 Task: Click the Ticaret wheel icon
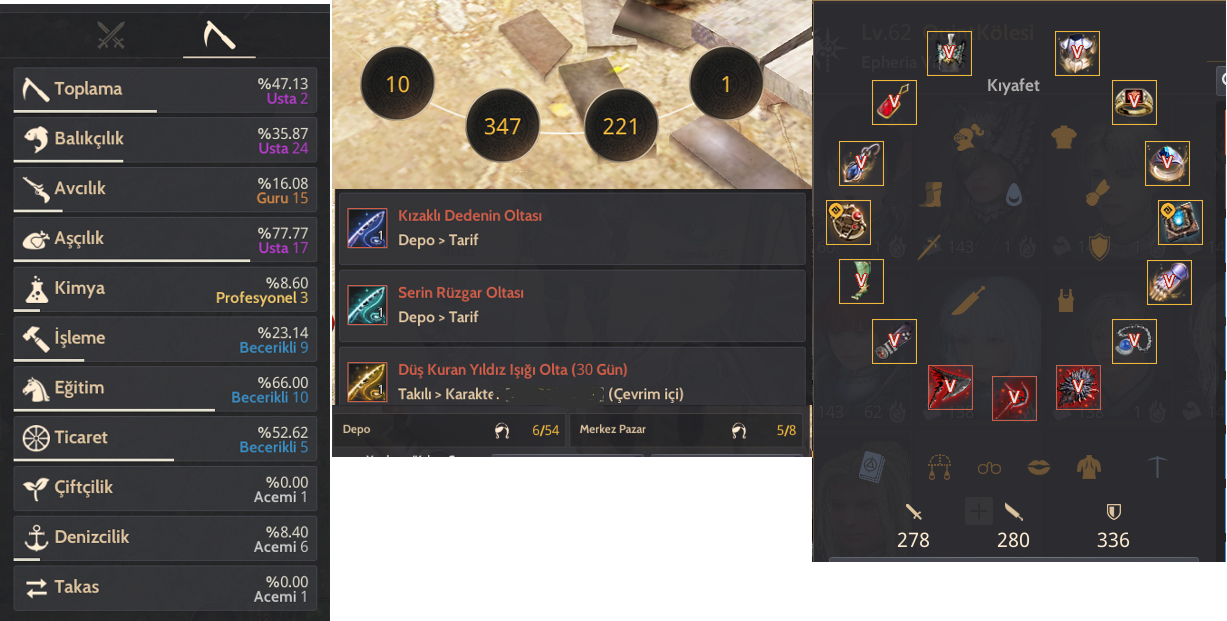point(36,438)
